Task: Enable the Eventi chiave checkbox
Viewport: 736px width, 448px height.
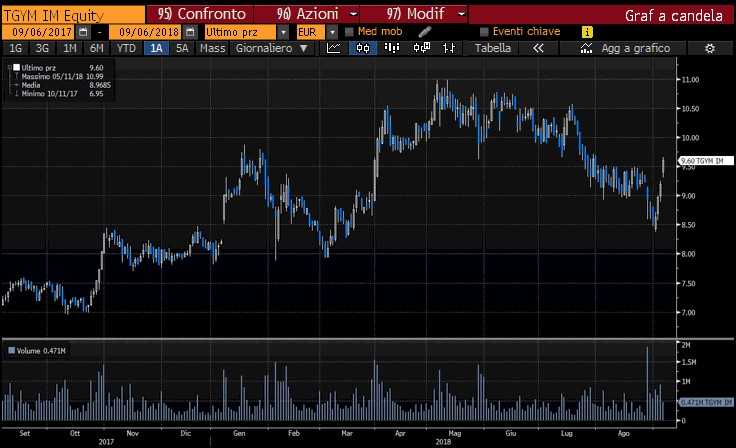Action: pos(484,32)
